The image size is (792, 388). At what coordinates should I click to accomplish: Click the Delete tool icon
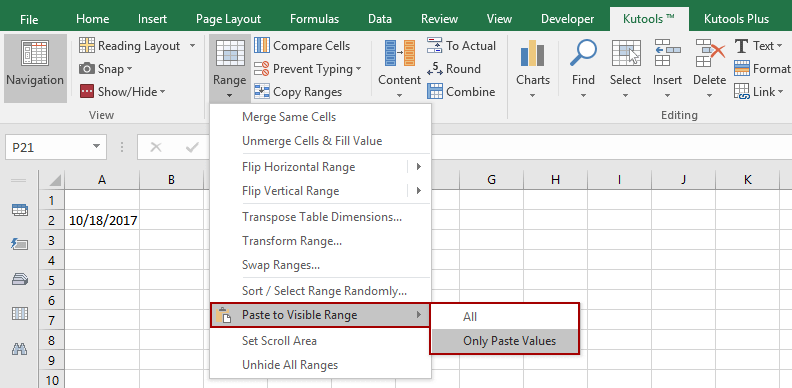(x=710, y=53)
